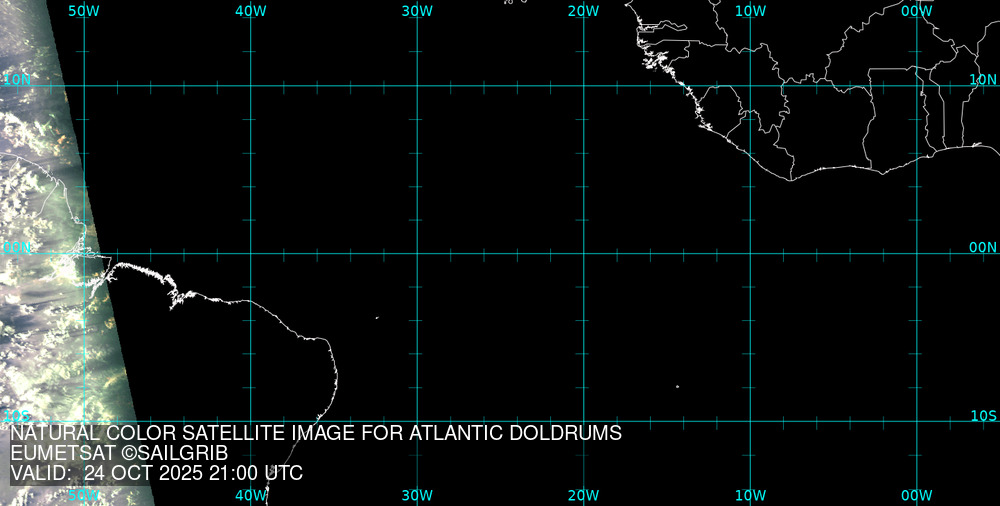Click the 20W longitude label along the bottom

[x=583, y=495]
